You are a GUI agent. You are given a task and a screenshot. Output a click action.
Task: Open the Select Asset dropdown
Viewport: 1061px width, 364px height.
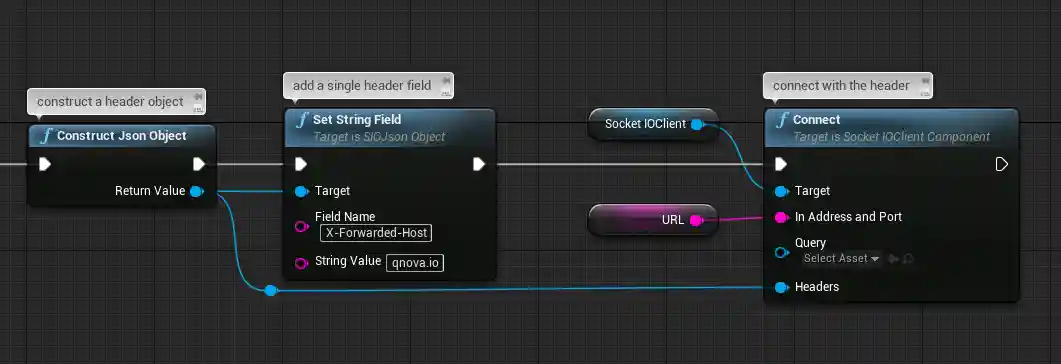841,258
